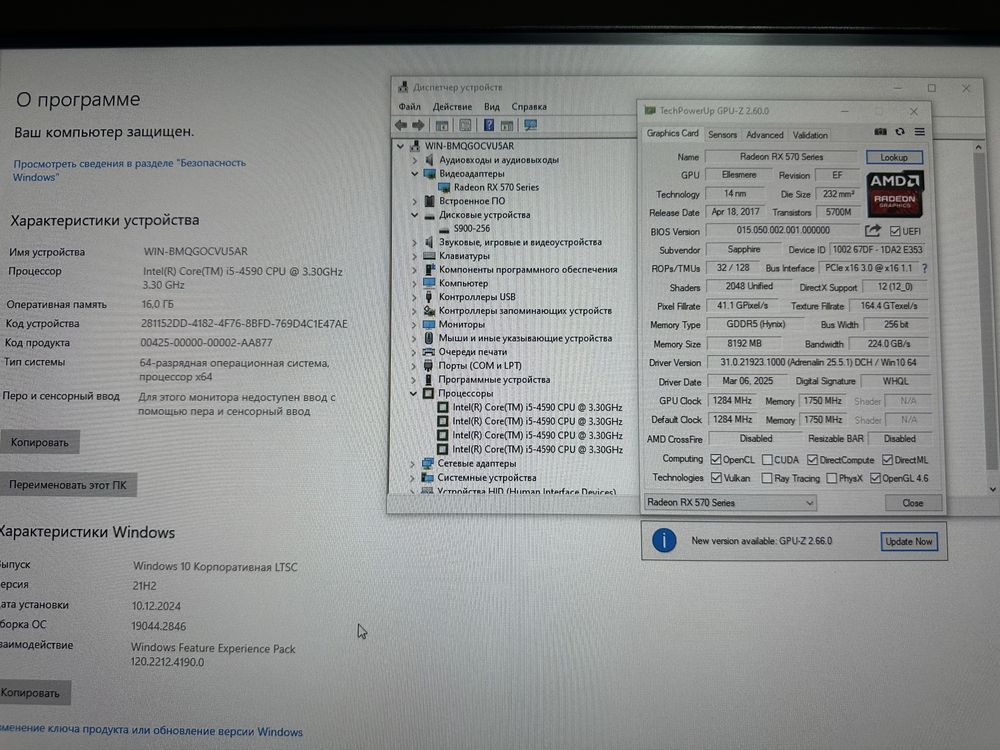1000x750 pixels.
Task: Click the Lookup button in GPU-Z
Action: click(x=894, y=157)
